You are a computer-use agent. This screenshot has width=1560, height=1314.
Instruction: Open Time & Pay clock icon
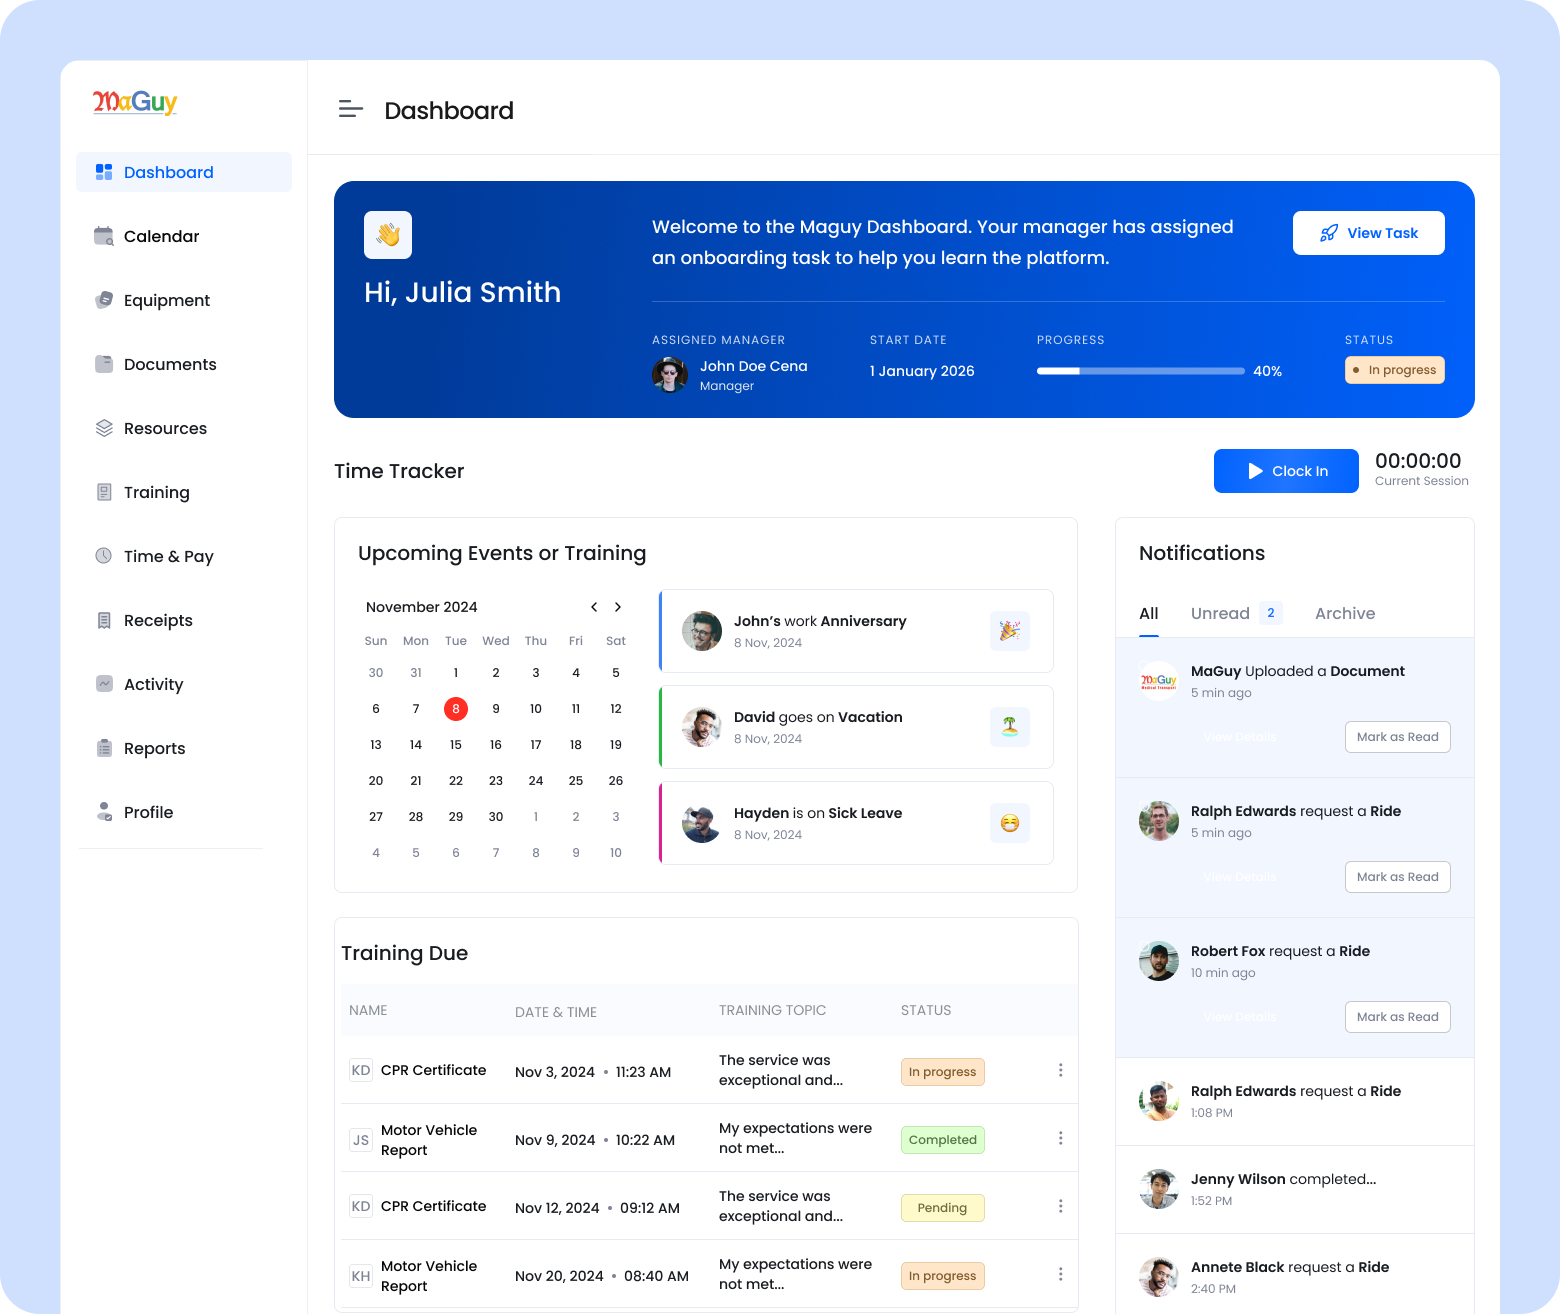pos(104,556)
